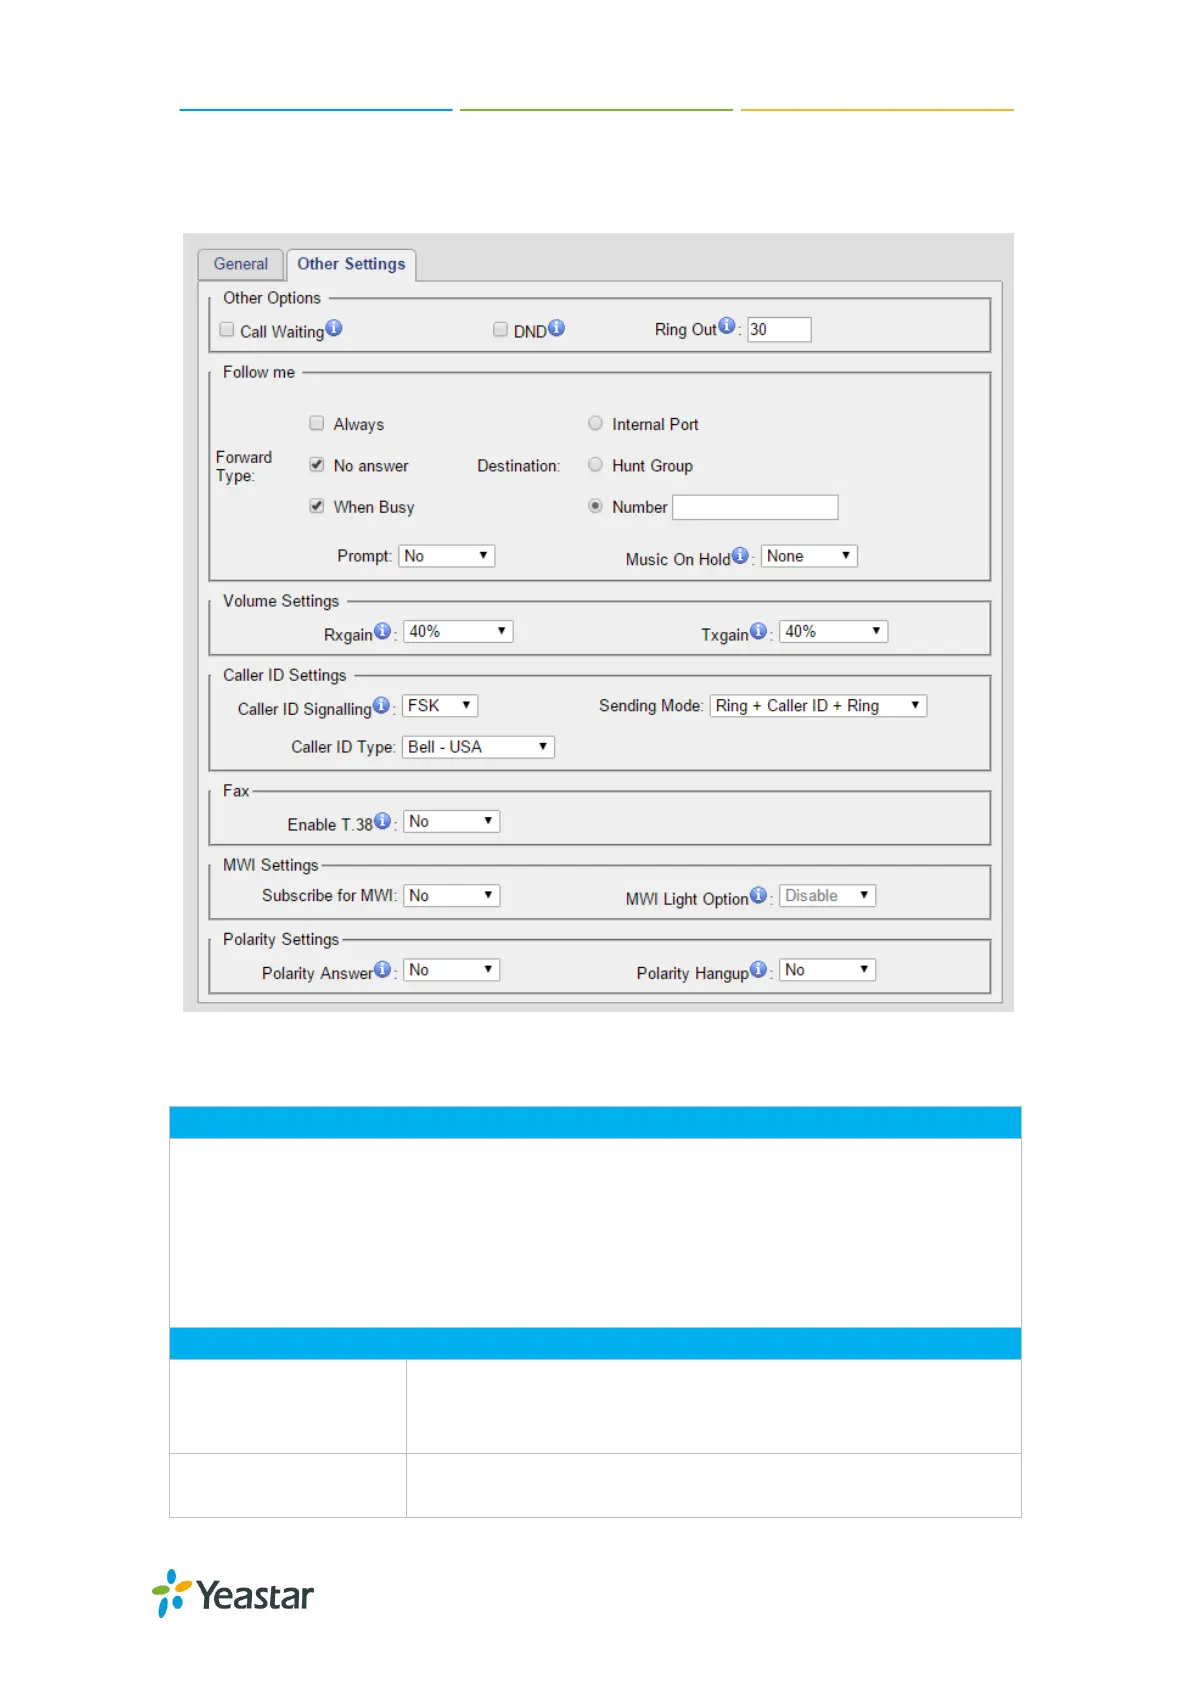Click the Yeastar logo

pos(233,1594)
